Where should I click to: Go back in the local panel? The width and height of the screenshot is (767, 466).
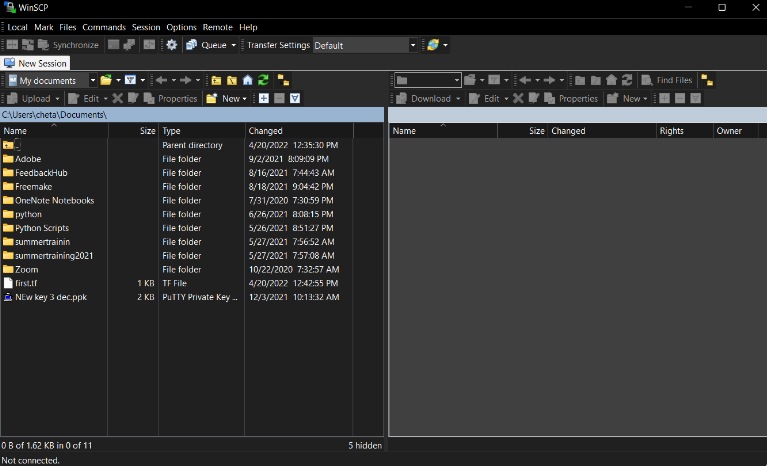[x=161, y=80]
